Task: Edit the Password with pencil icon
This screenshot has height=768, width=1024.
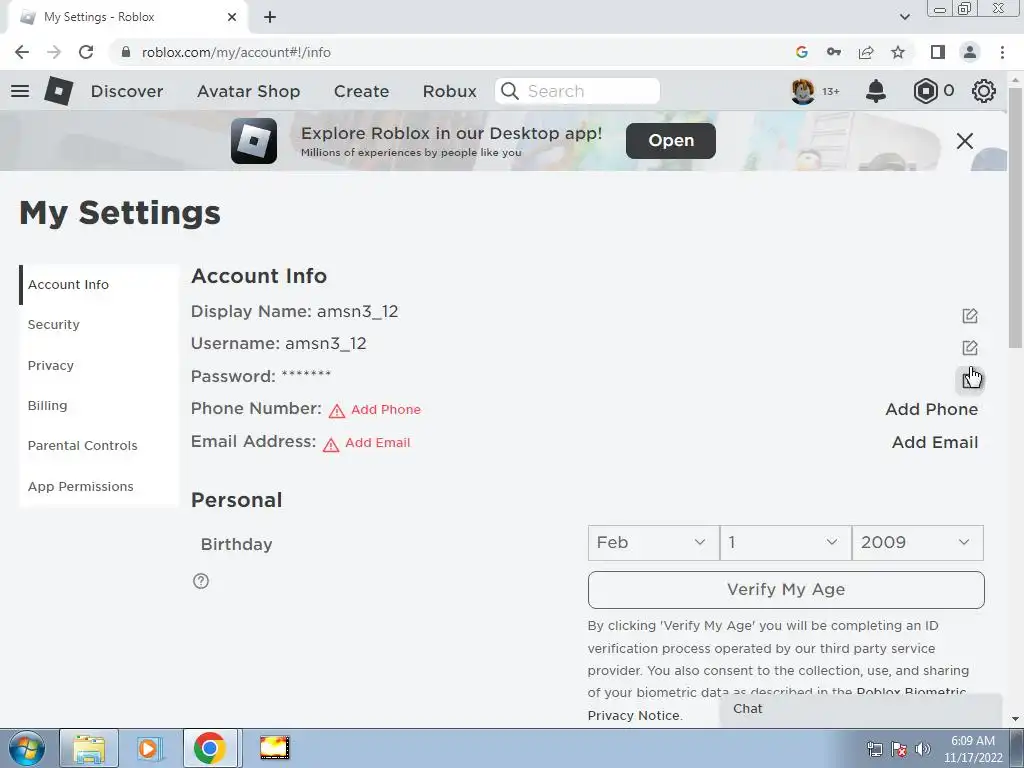Action: 970,379
